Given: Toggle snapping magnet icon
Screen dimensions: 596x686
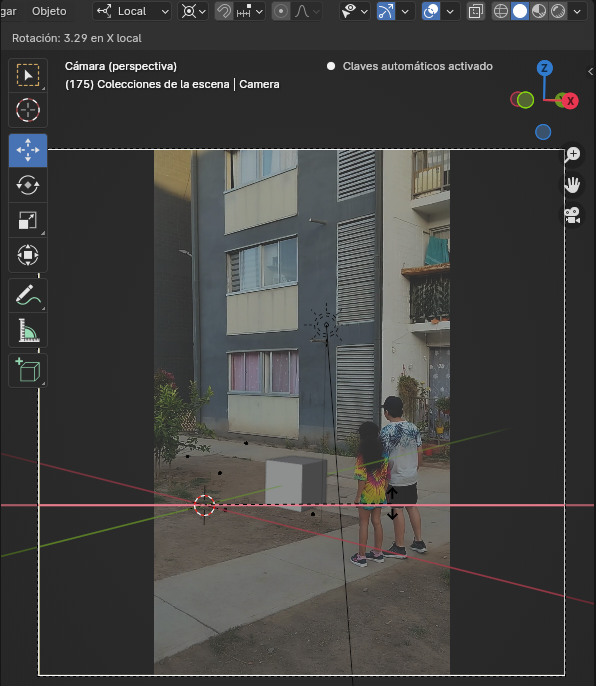Looking at the screenshot, I should coord(224,11).
